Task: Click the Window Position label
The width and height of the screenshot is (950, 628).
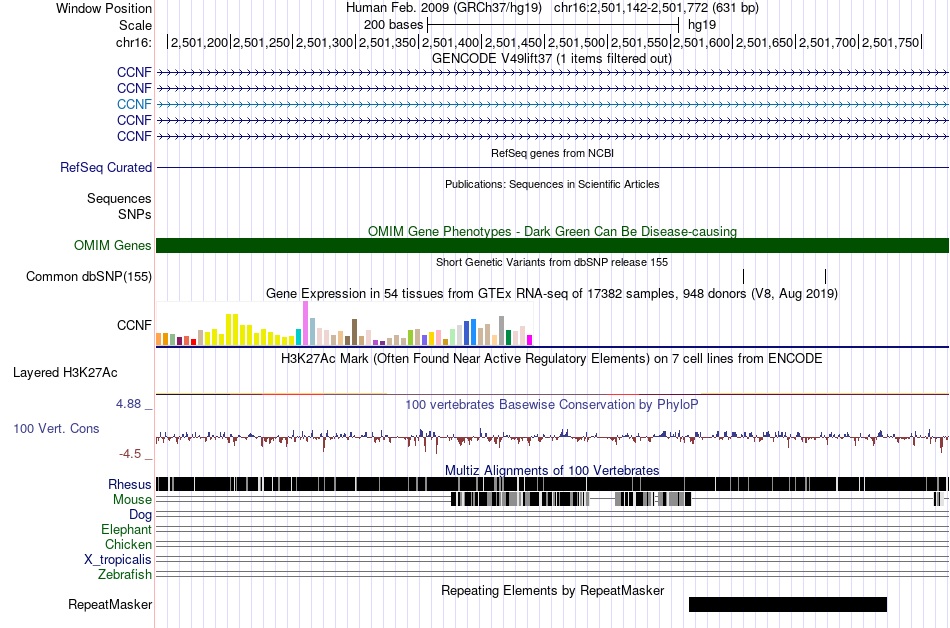Action: 104,8
